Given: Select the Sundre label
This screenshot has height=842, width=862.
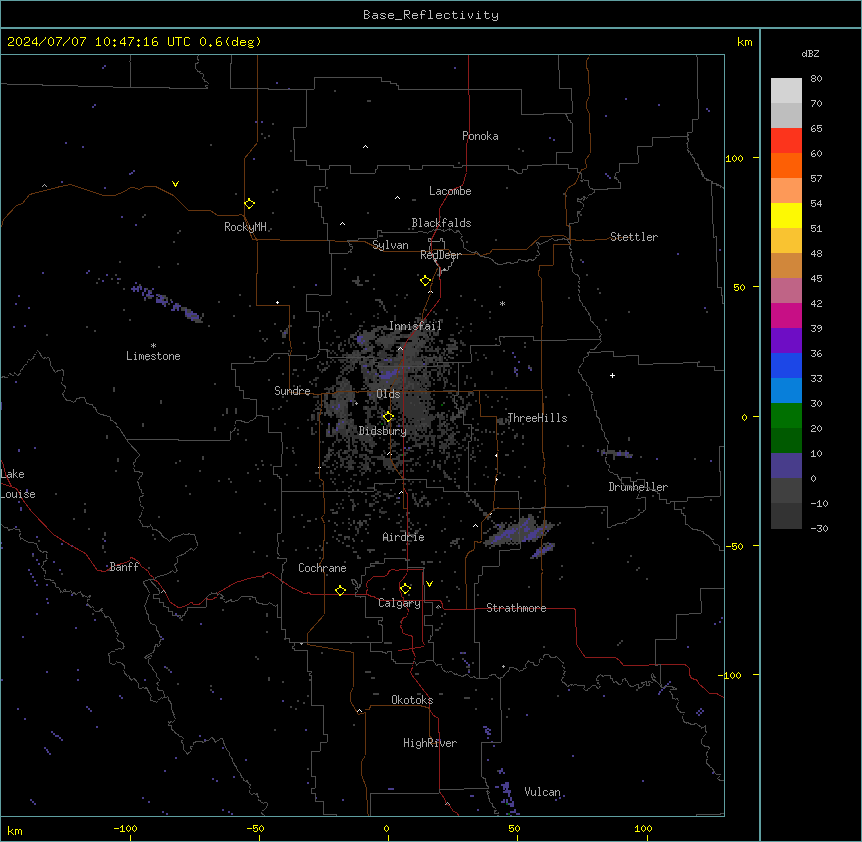Looking at the screenshot, I should pos(292,391).
